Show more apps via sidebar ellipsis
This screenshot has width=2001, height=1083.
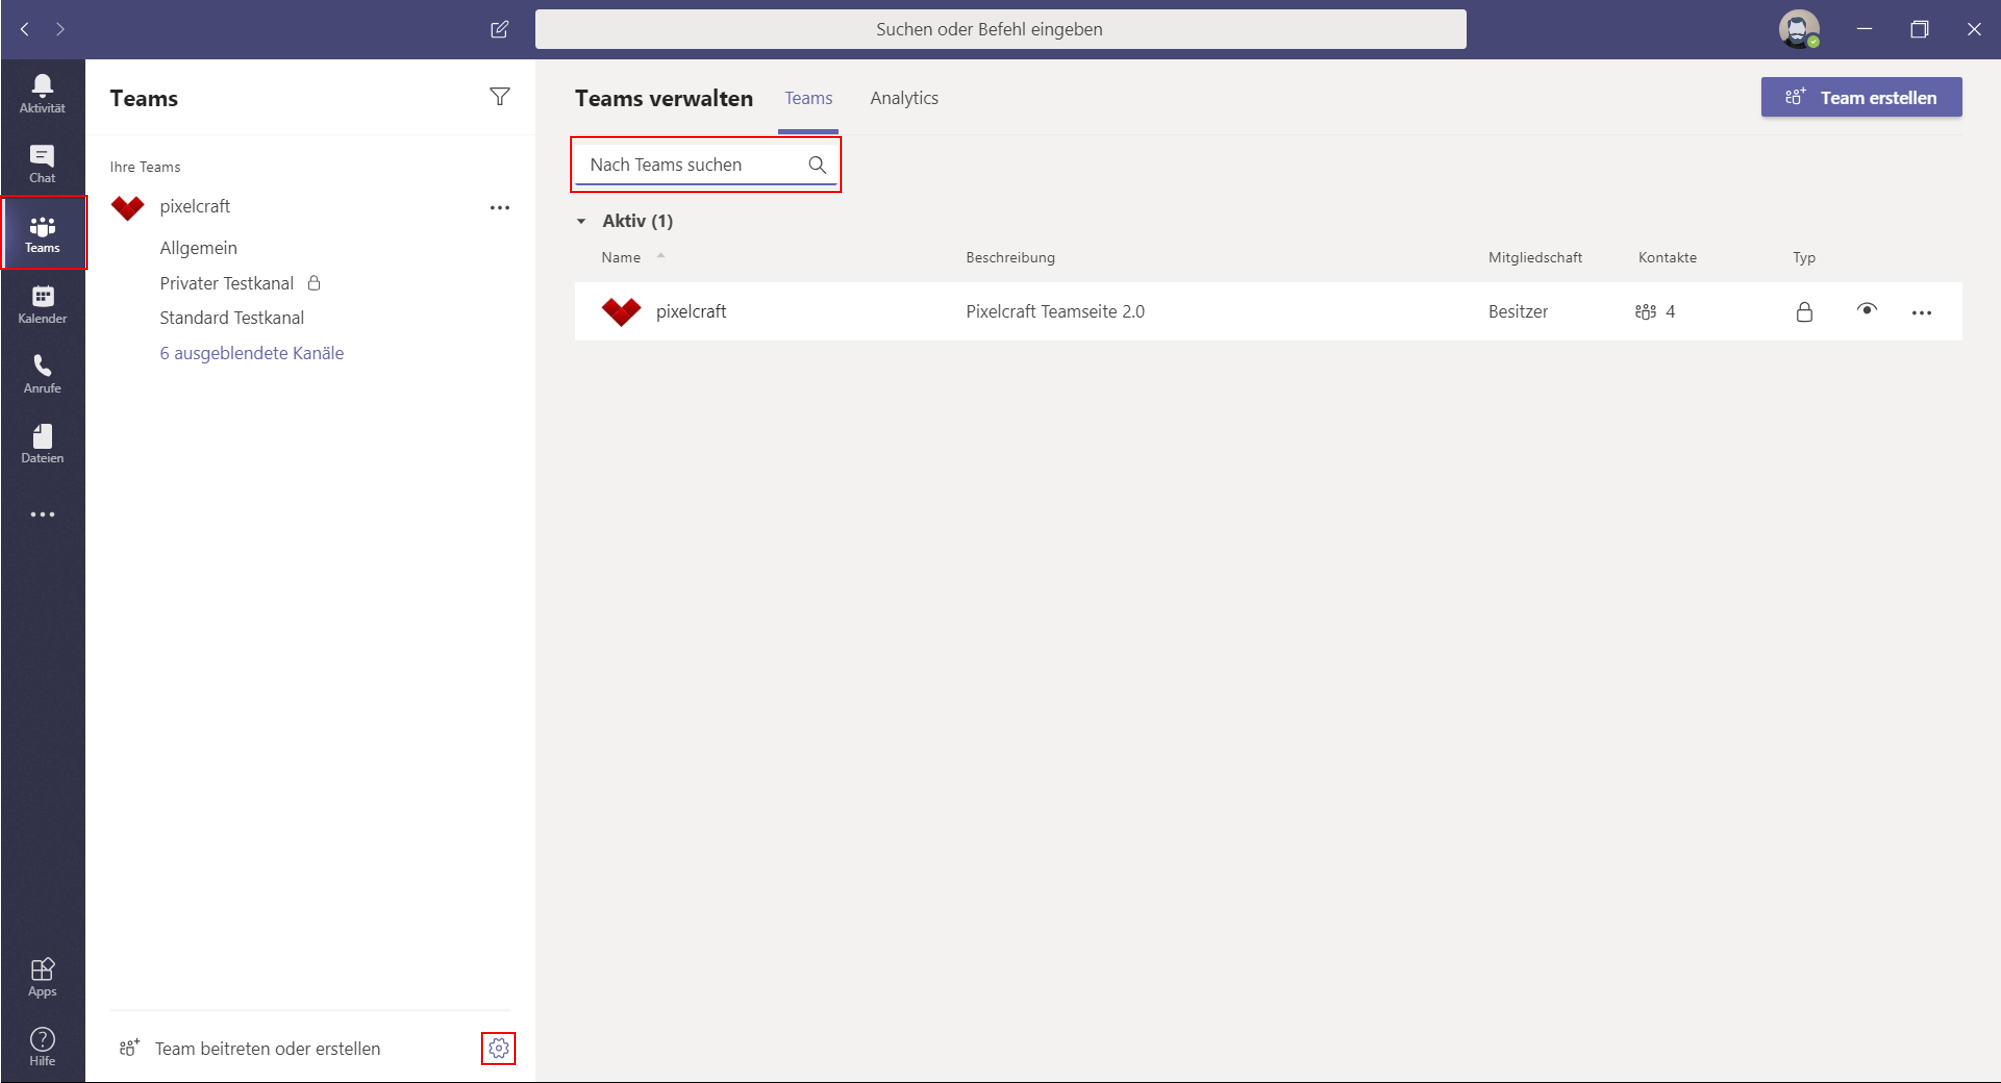pos(42,514)
